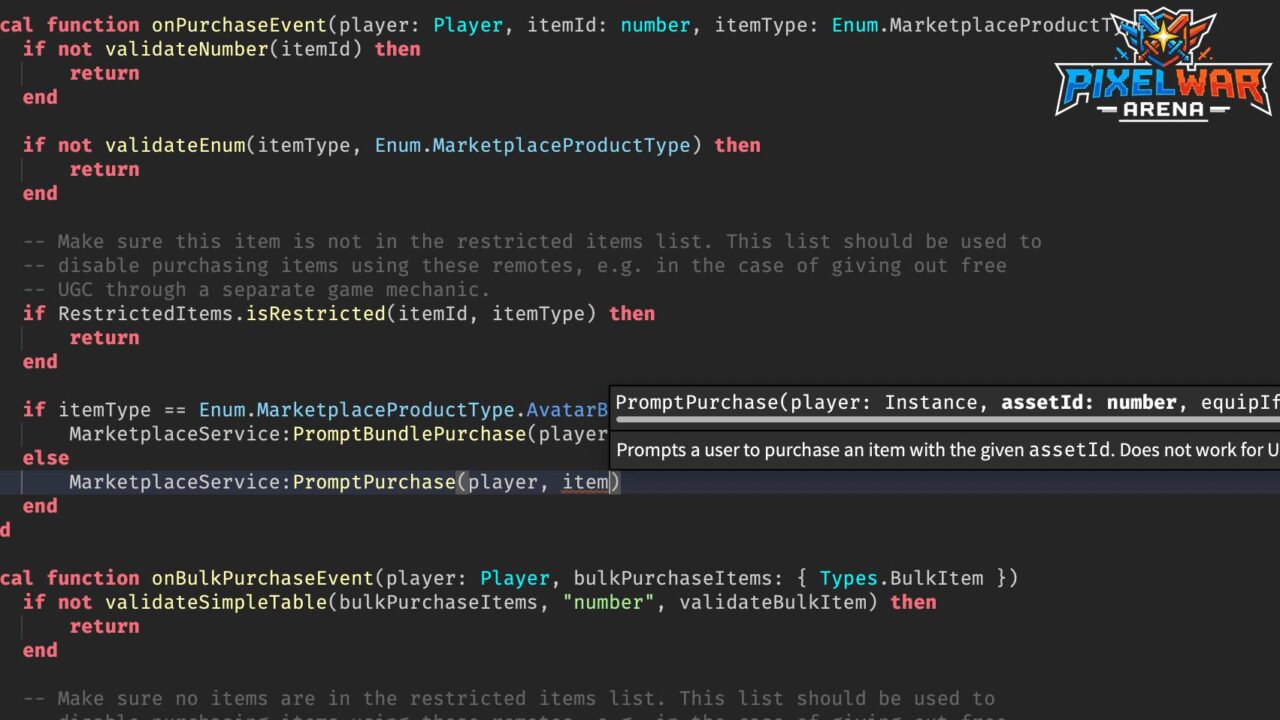
Task: Click 'return' beneath the validateSimpleTable check
Action: (x=105, y=626)
